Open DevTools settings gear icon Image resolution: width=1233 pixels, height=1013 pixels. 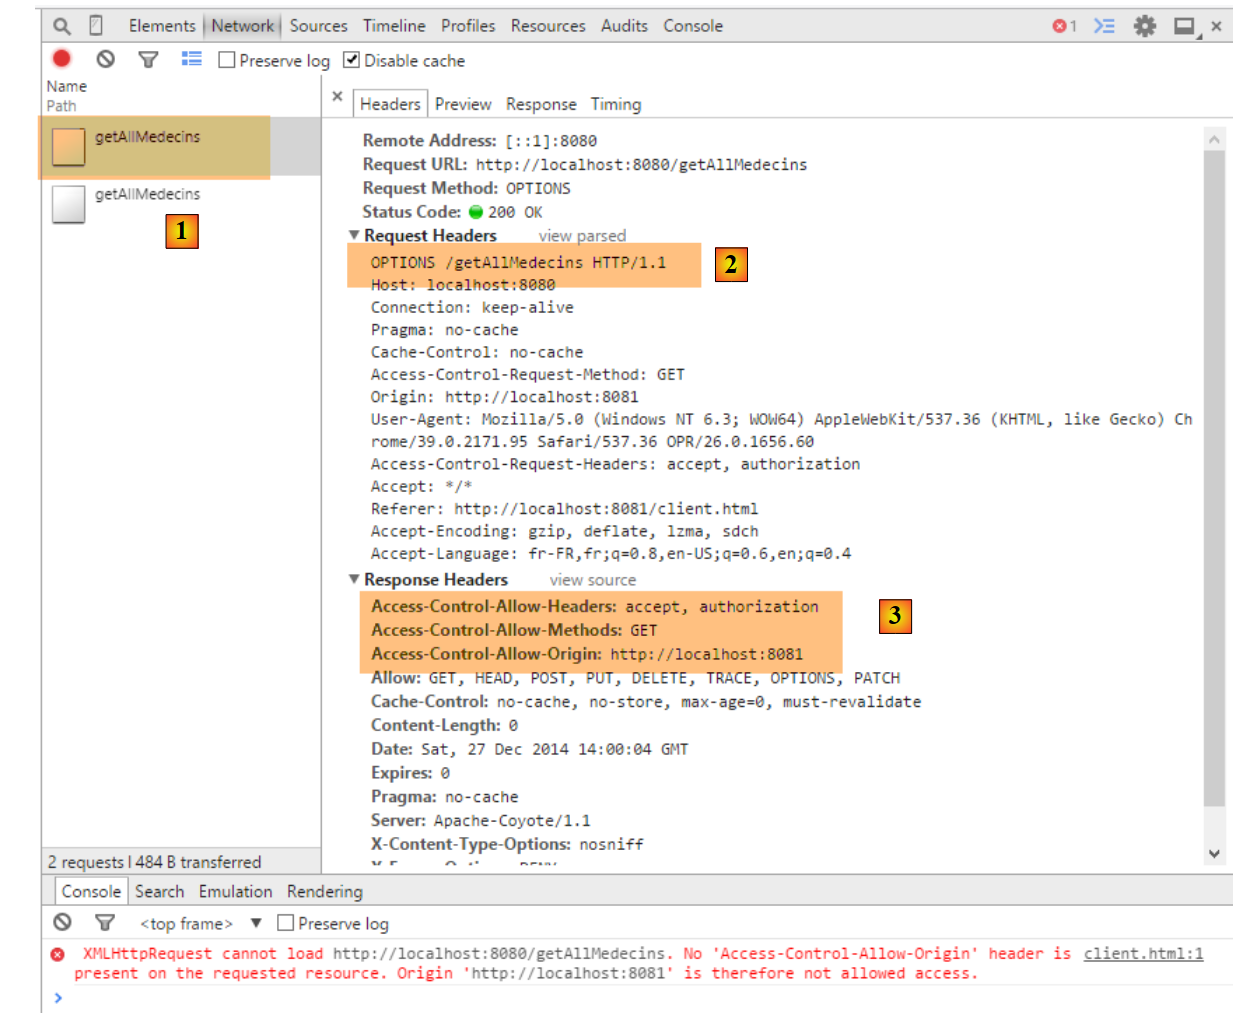[x=1144, y=26]
